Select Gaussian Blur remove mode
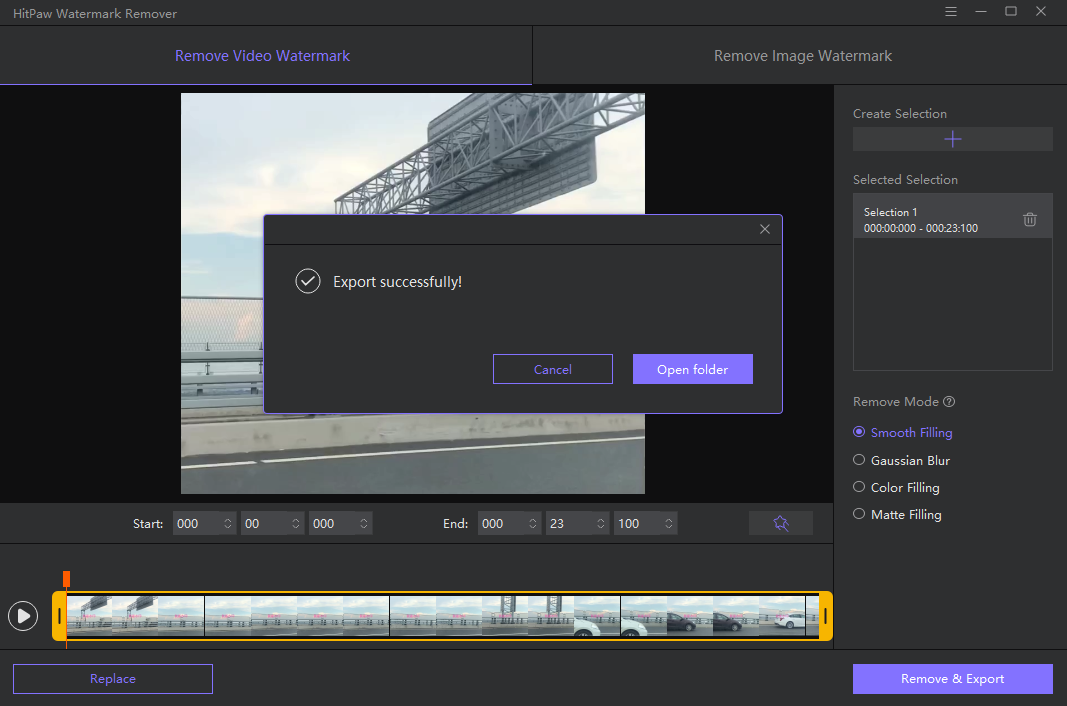 click(x=859, y=460)
